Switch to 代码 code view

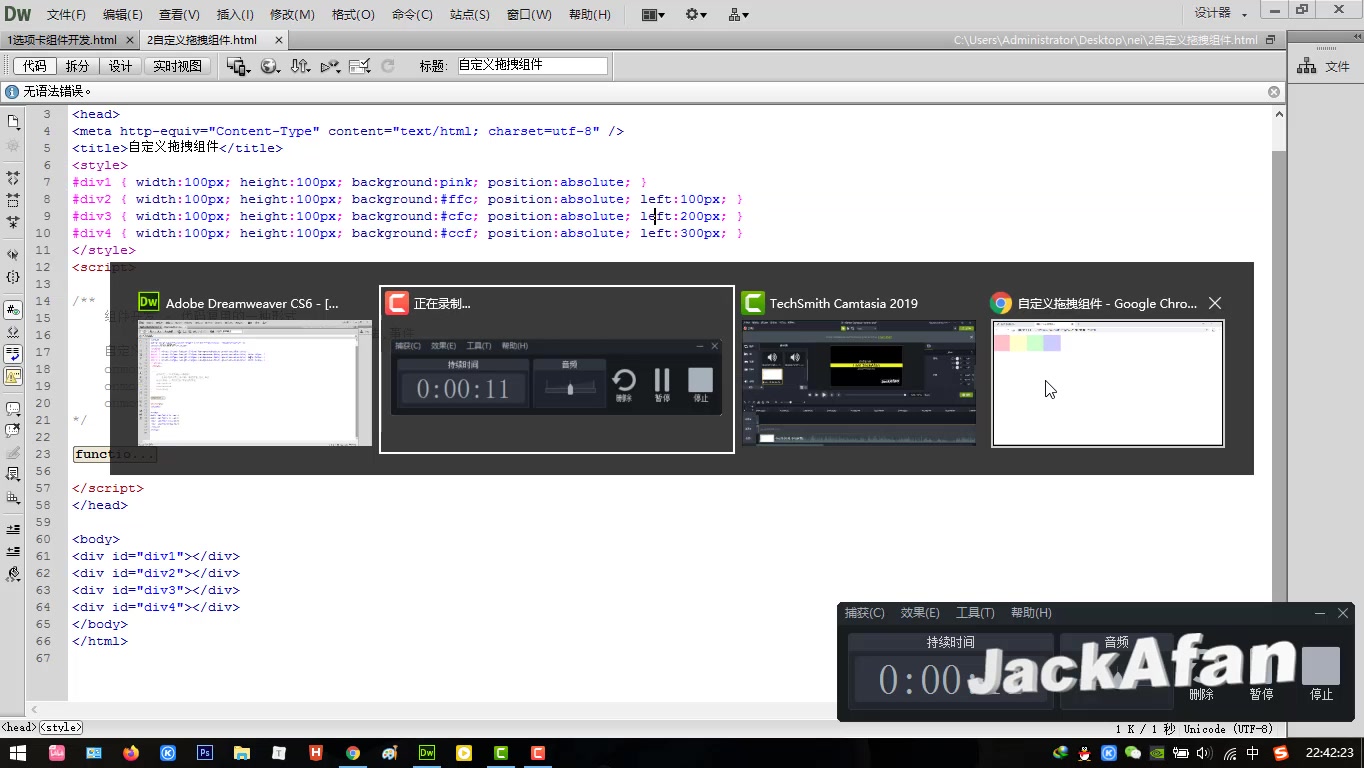tap(34, 66)
